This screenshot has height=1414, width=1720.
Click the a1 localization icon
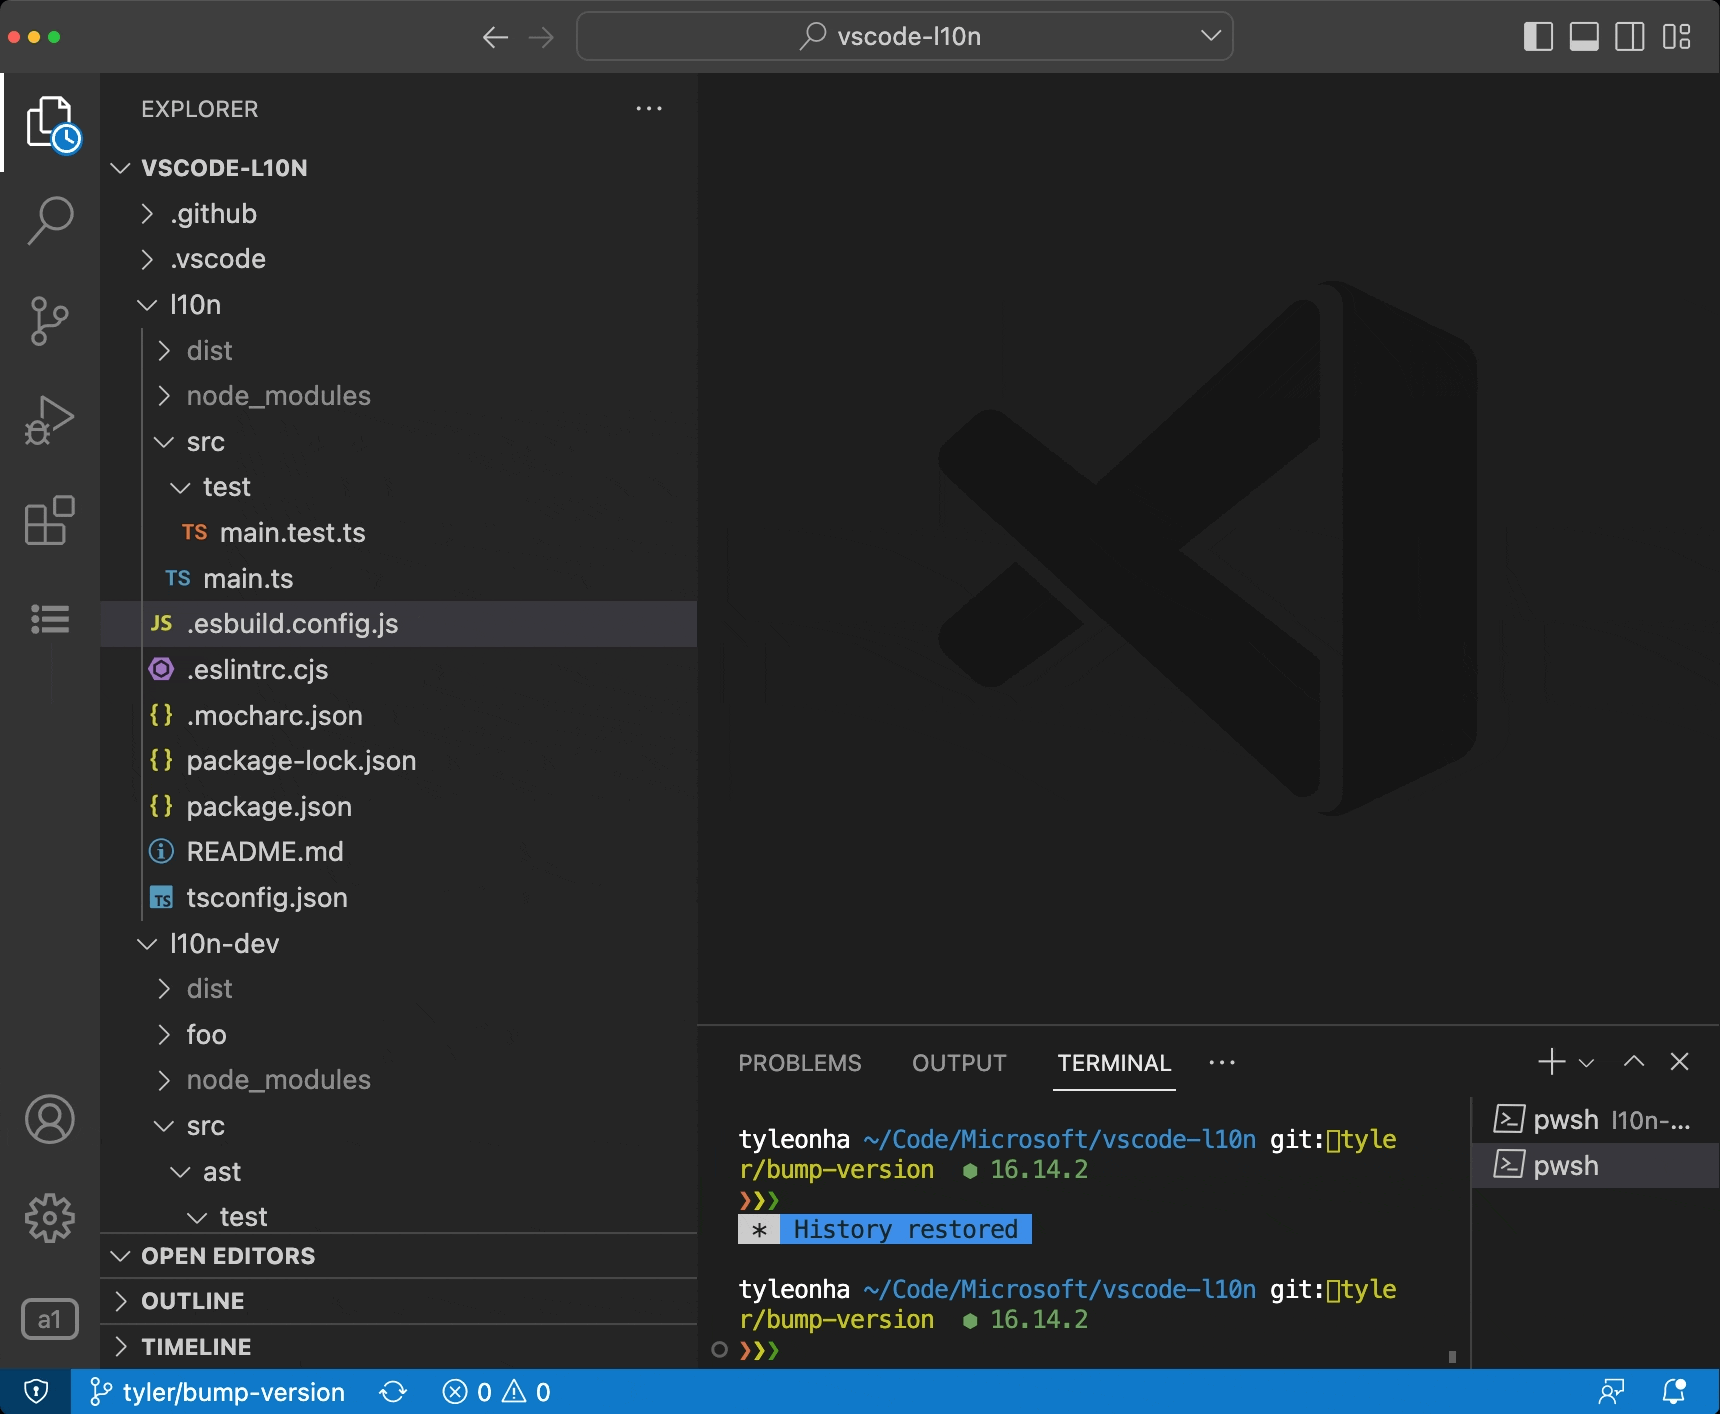pos(50,1319)
